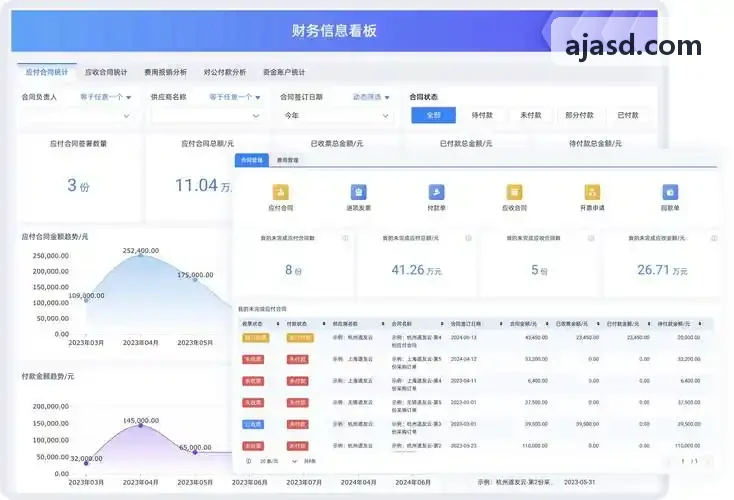Switch to the 费用报销分析 tab
The image size is (734, 500).
click(x=165, y=72)
